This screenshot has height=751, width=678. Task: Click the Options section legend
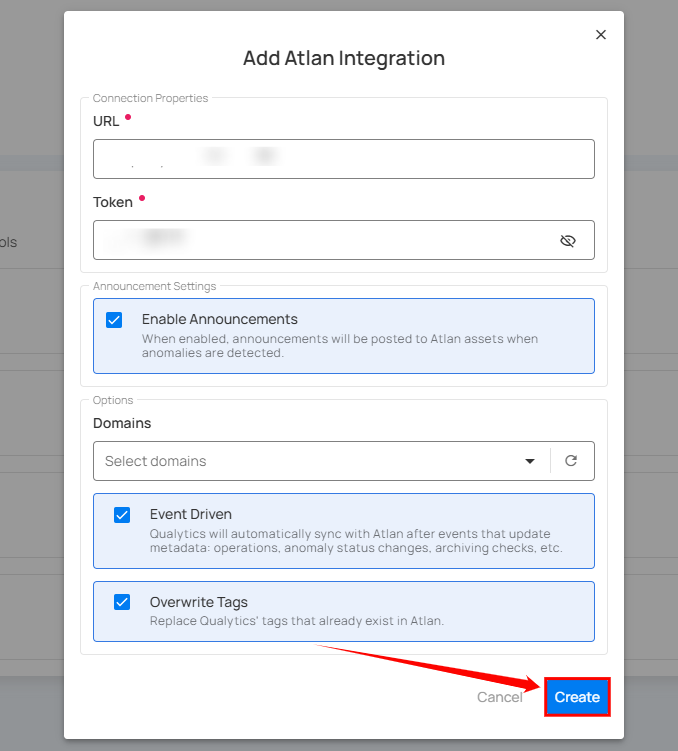point(113,400)
